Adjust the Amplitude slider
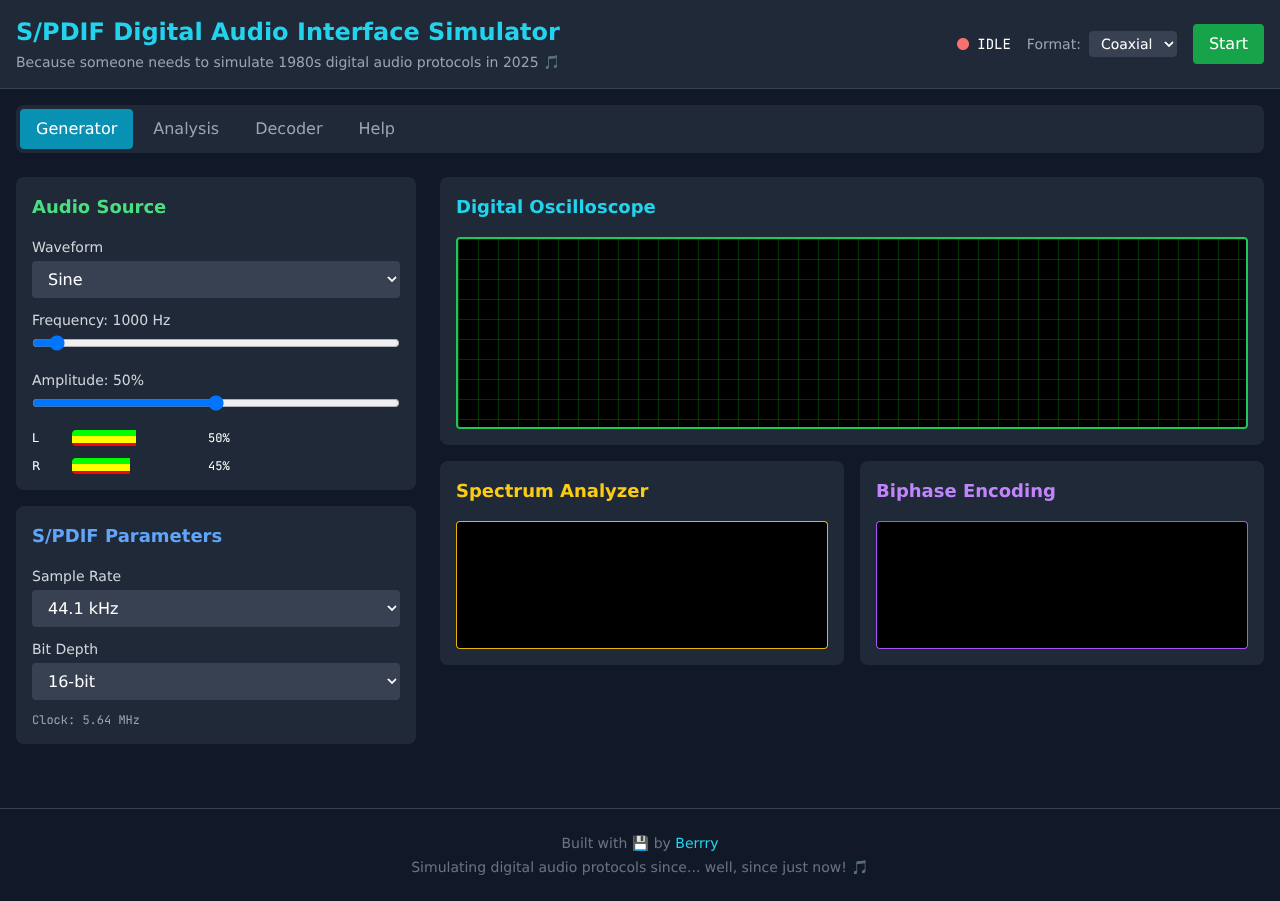 pos(216,403)
